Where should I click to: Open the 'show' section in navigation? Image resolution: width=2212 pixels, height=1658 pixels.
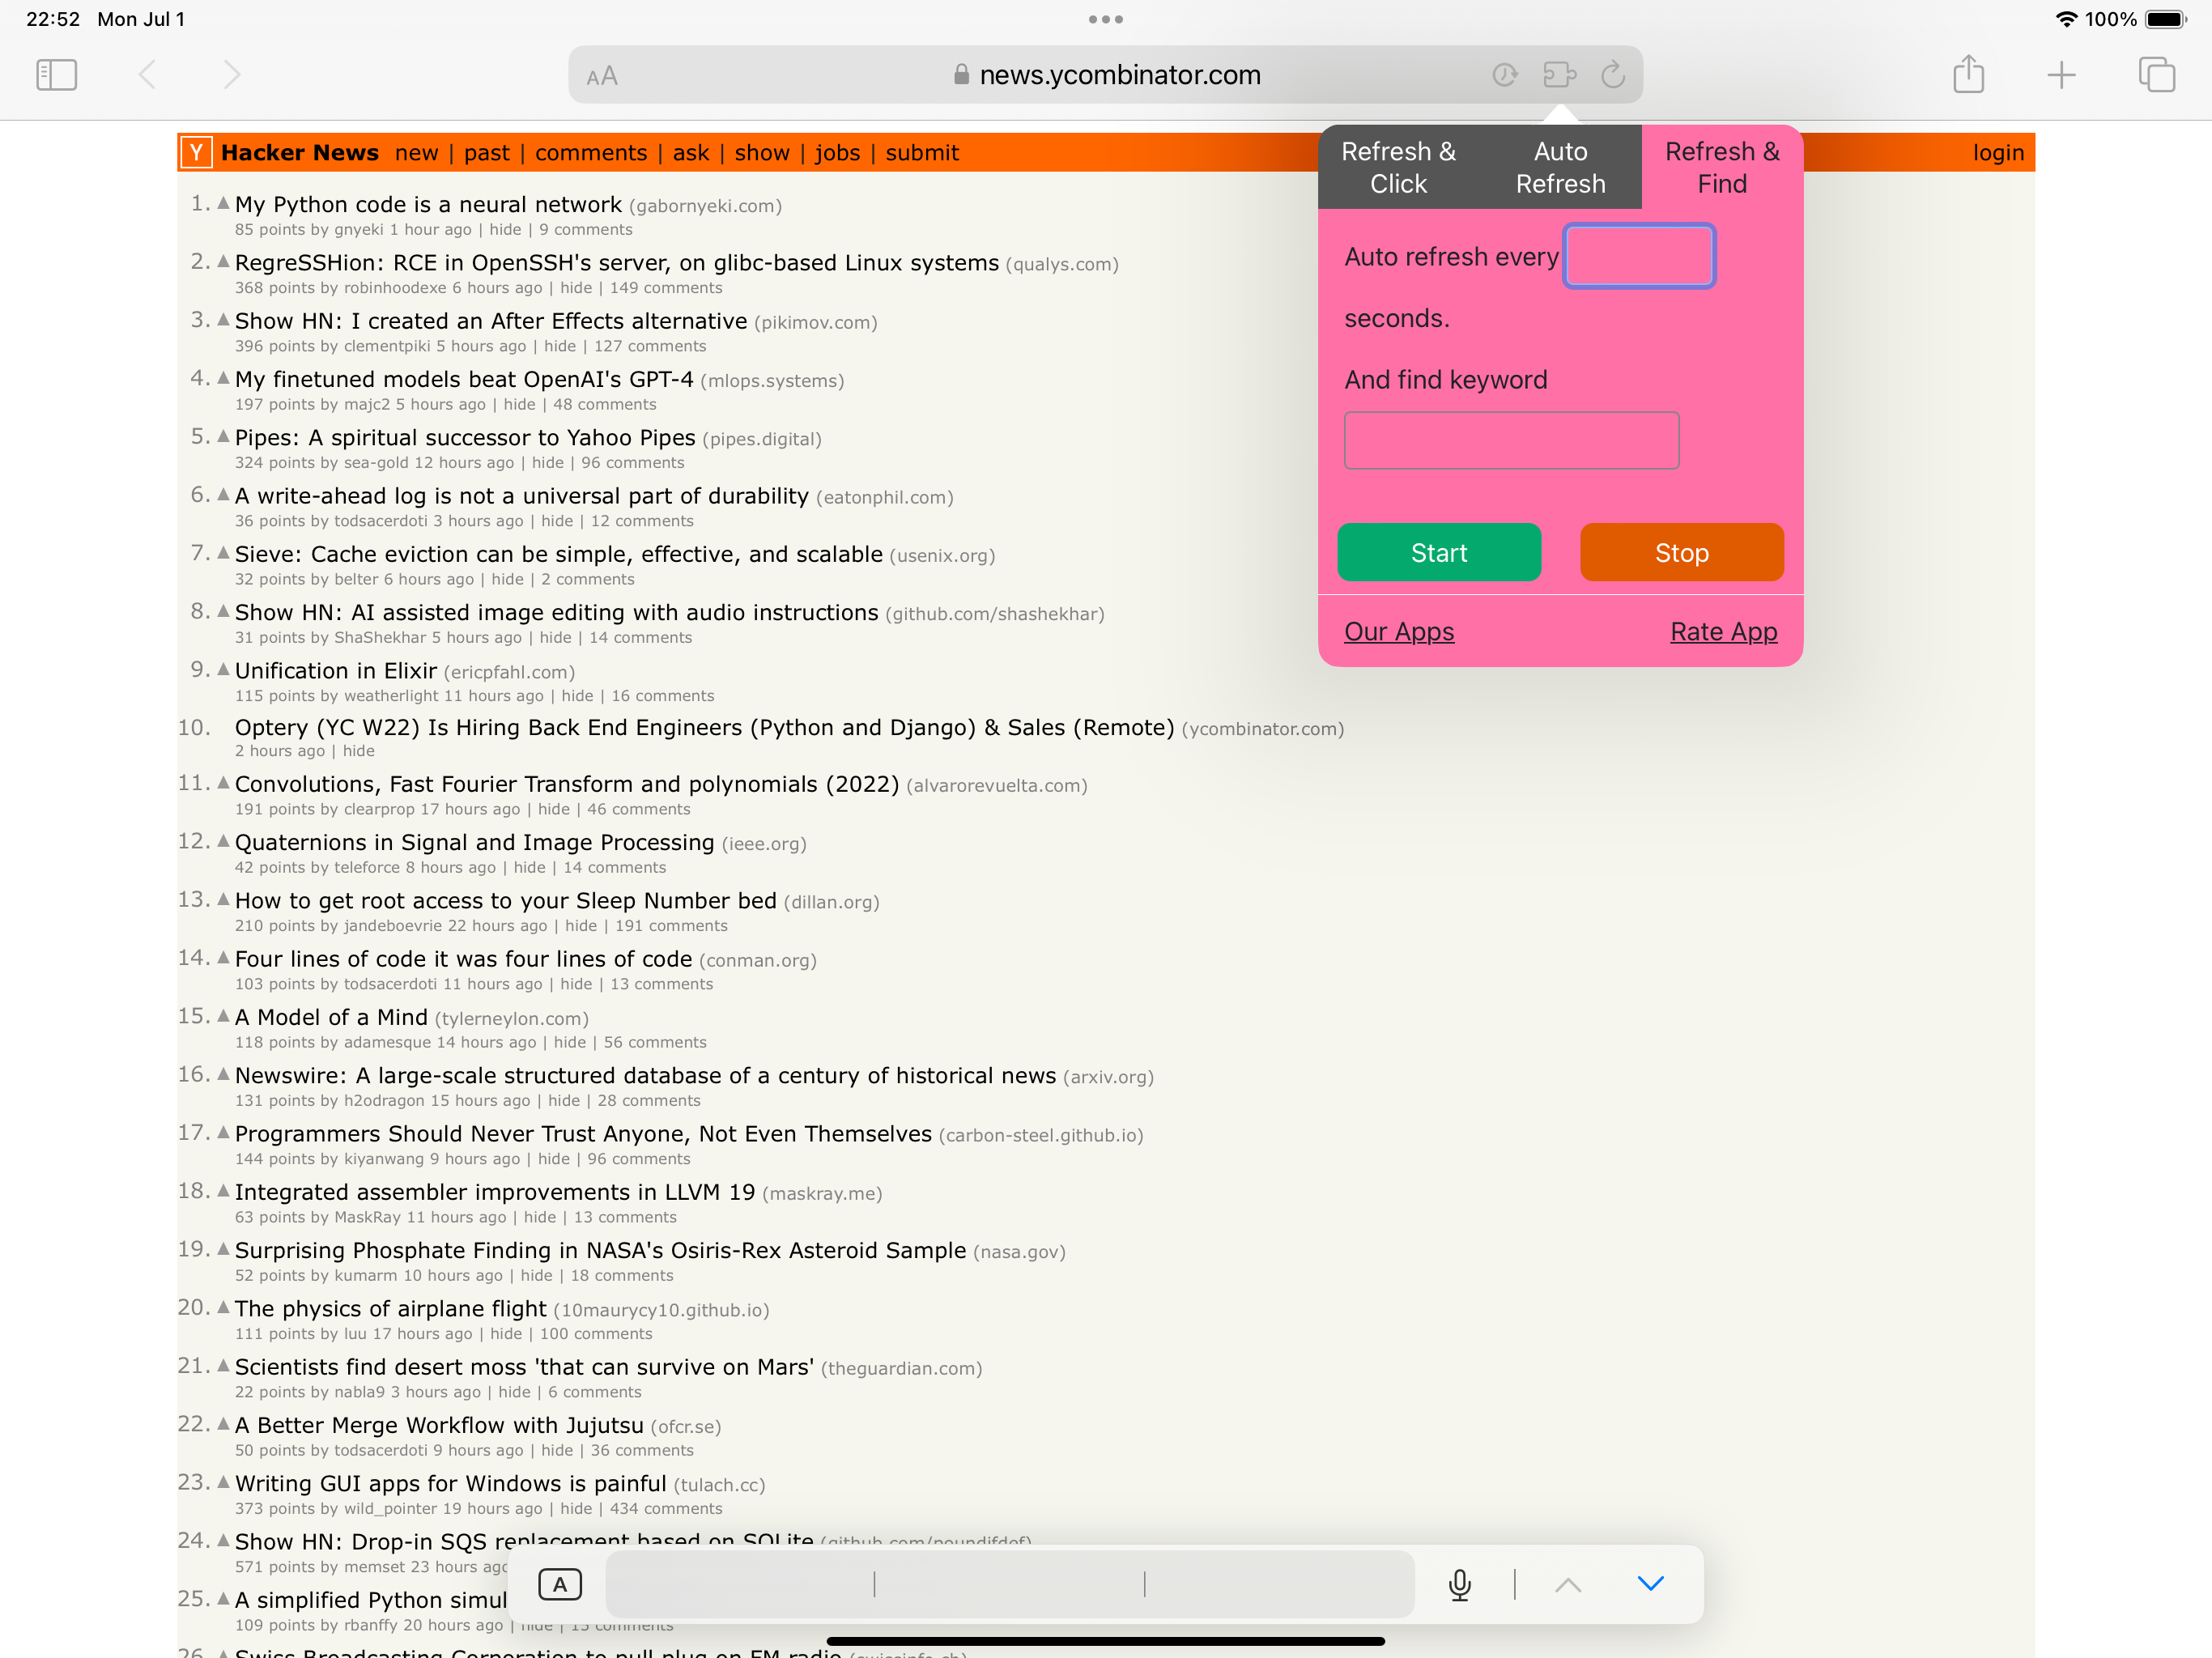[x=762, y=153]
